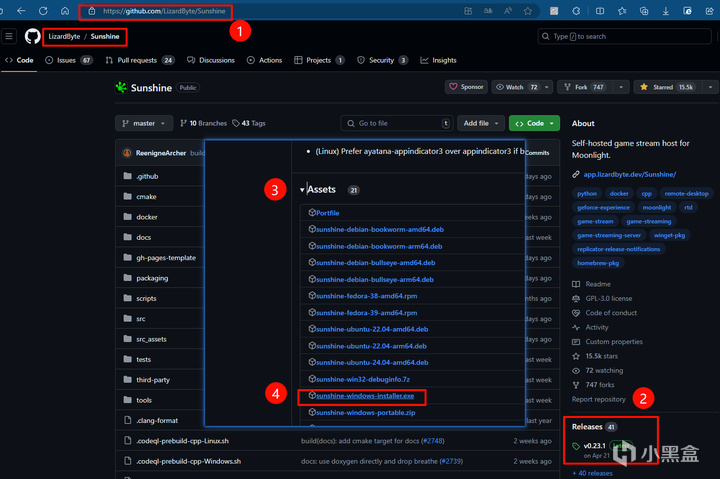Screen dimensions: 720x479
Task: Open the GPL-3.0 license link
Action: [608, 299]
